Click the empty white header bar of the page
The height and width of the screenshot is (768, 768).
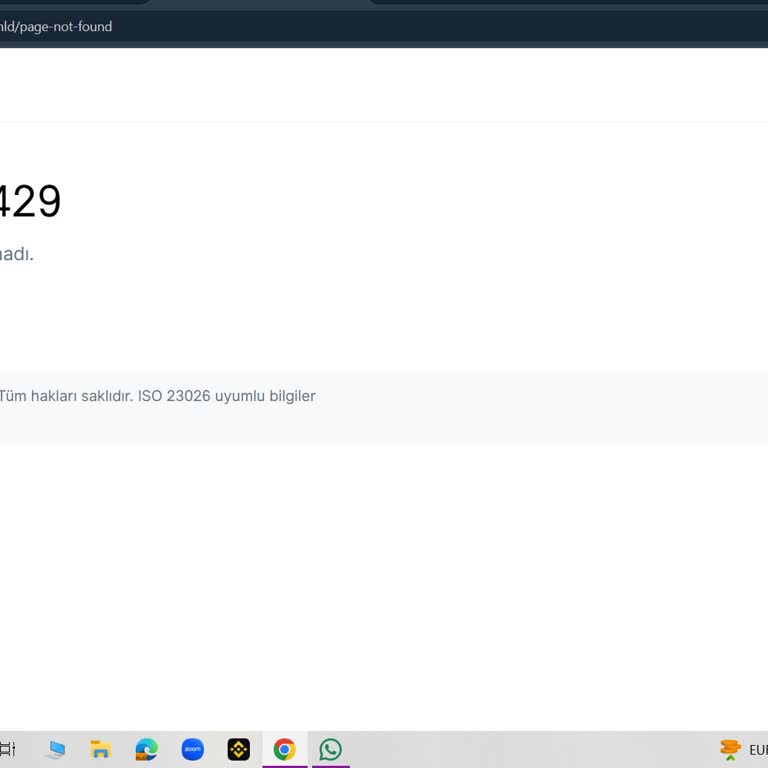pyautogui.click(x=400, y=85)
